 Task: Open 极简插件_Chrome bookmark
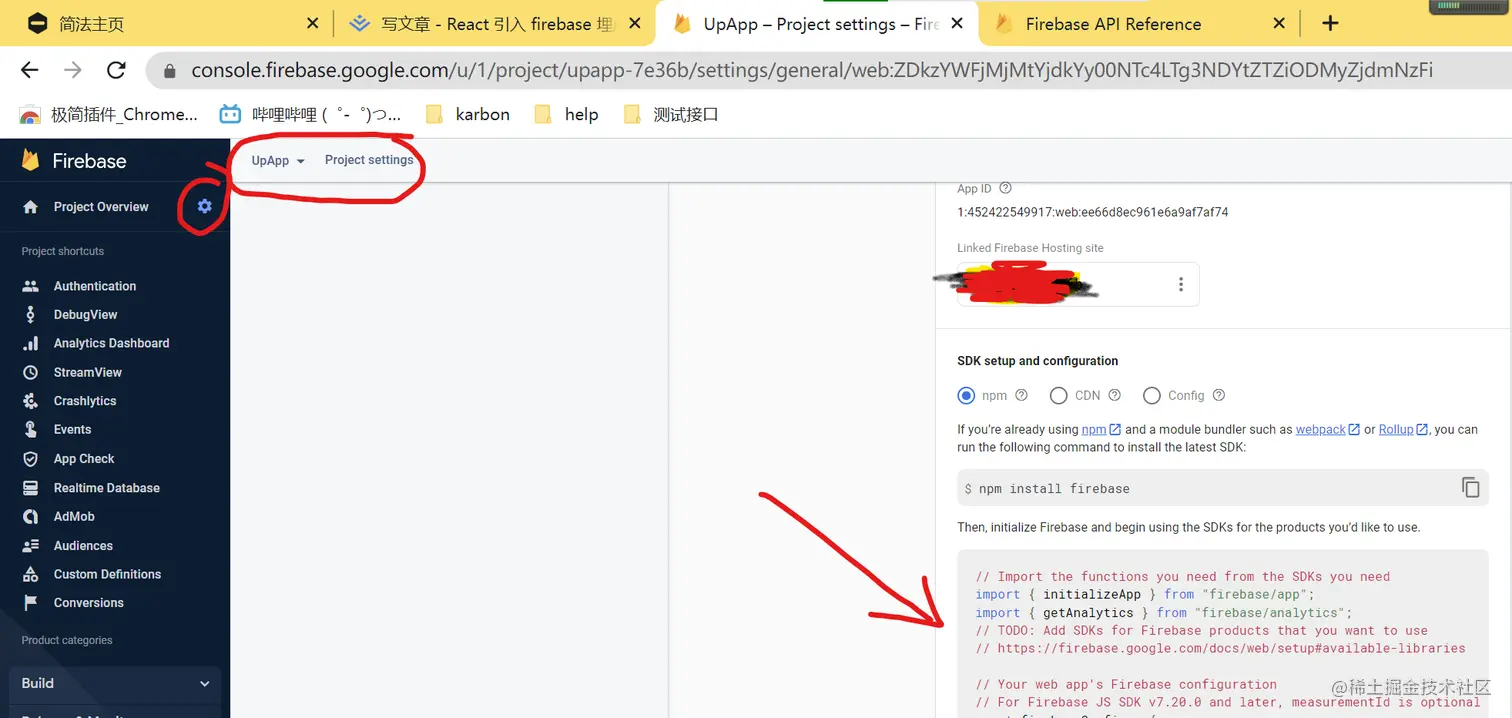[109, 114]
